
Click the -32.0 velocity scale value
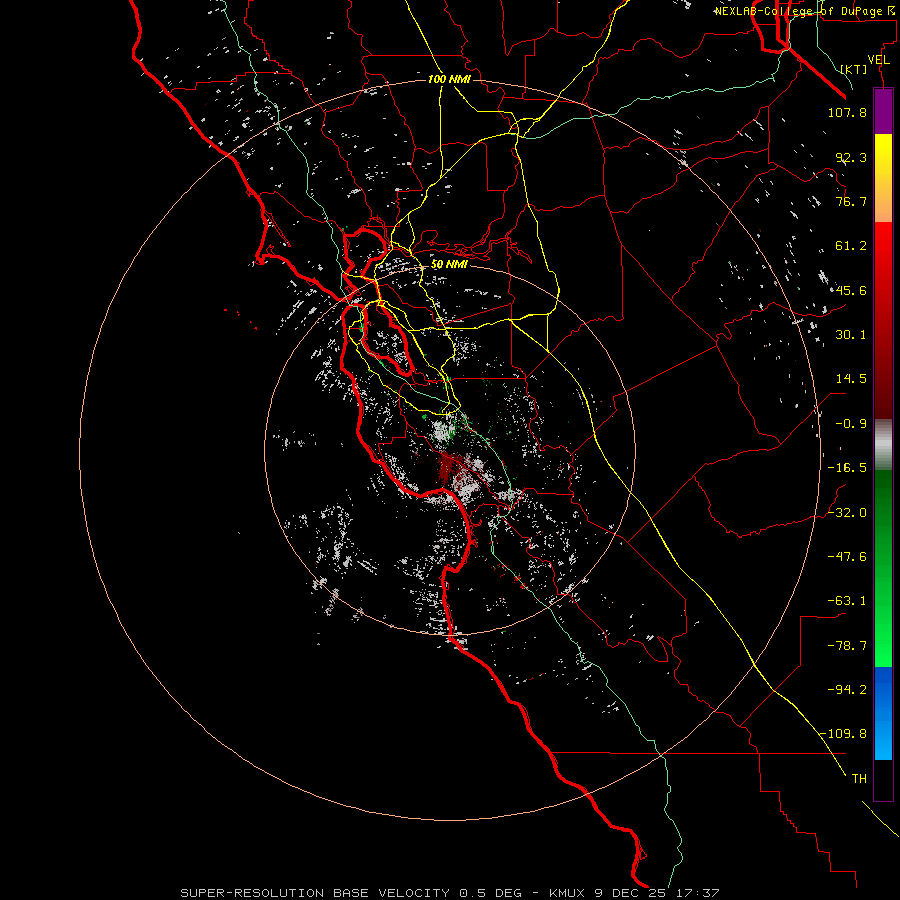coord(847,513)
